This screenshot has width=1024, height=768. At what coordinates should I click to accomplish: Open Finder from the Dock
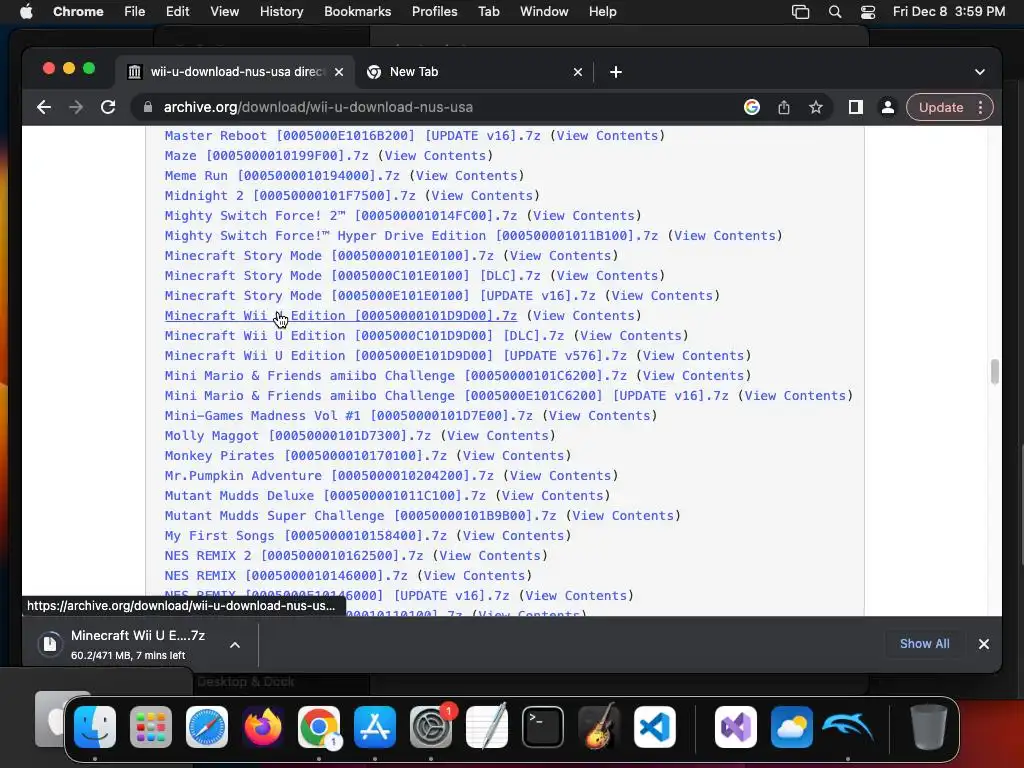[x=95, y=726]
